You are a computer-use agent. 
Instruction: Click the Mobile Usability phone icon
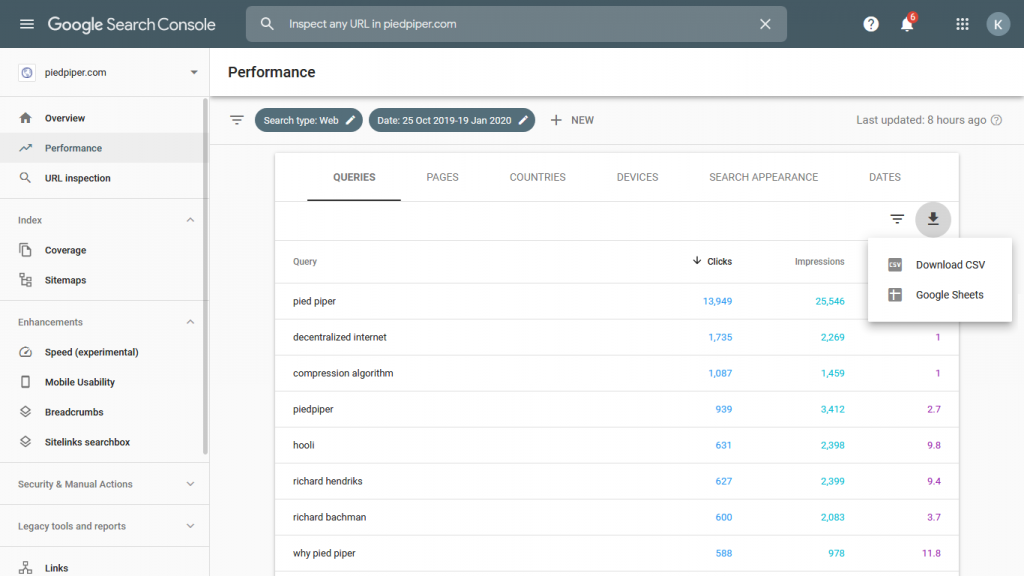click(x=25, y=381)
